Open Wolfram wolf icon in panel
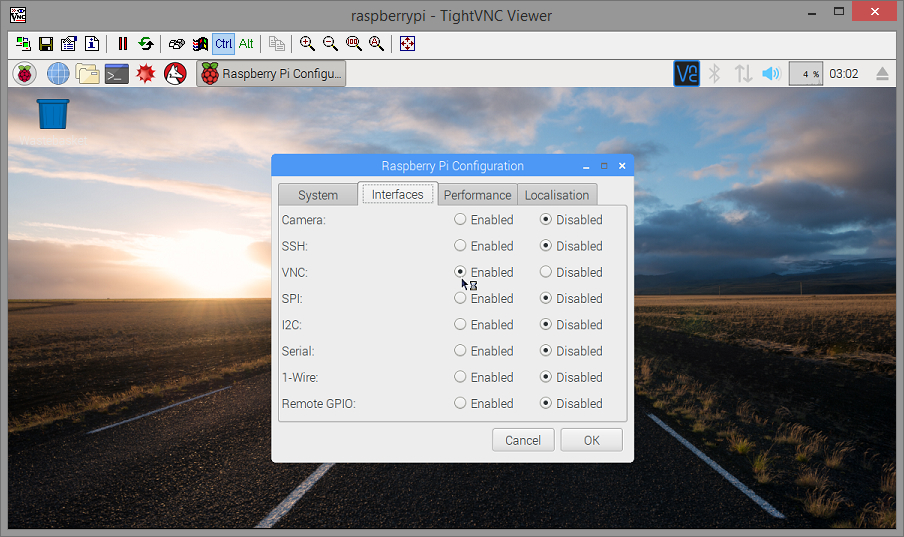Screen dimensions: 904x537 coord(175,74)
